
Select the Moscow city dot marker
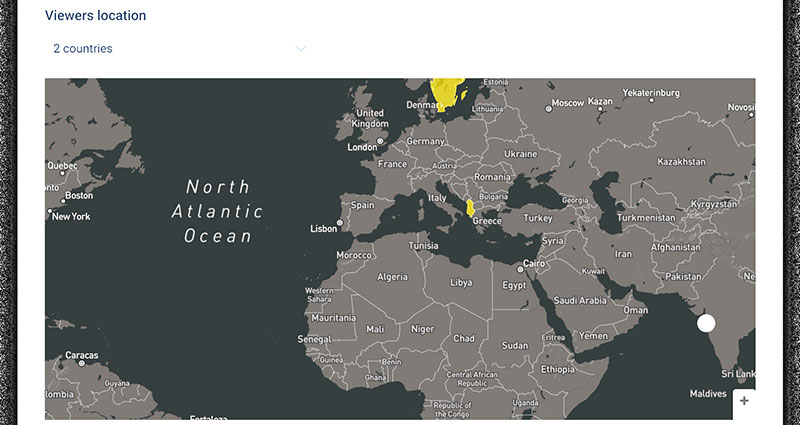coord(548,108)
